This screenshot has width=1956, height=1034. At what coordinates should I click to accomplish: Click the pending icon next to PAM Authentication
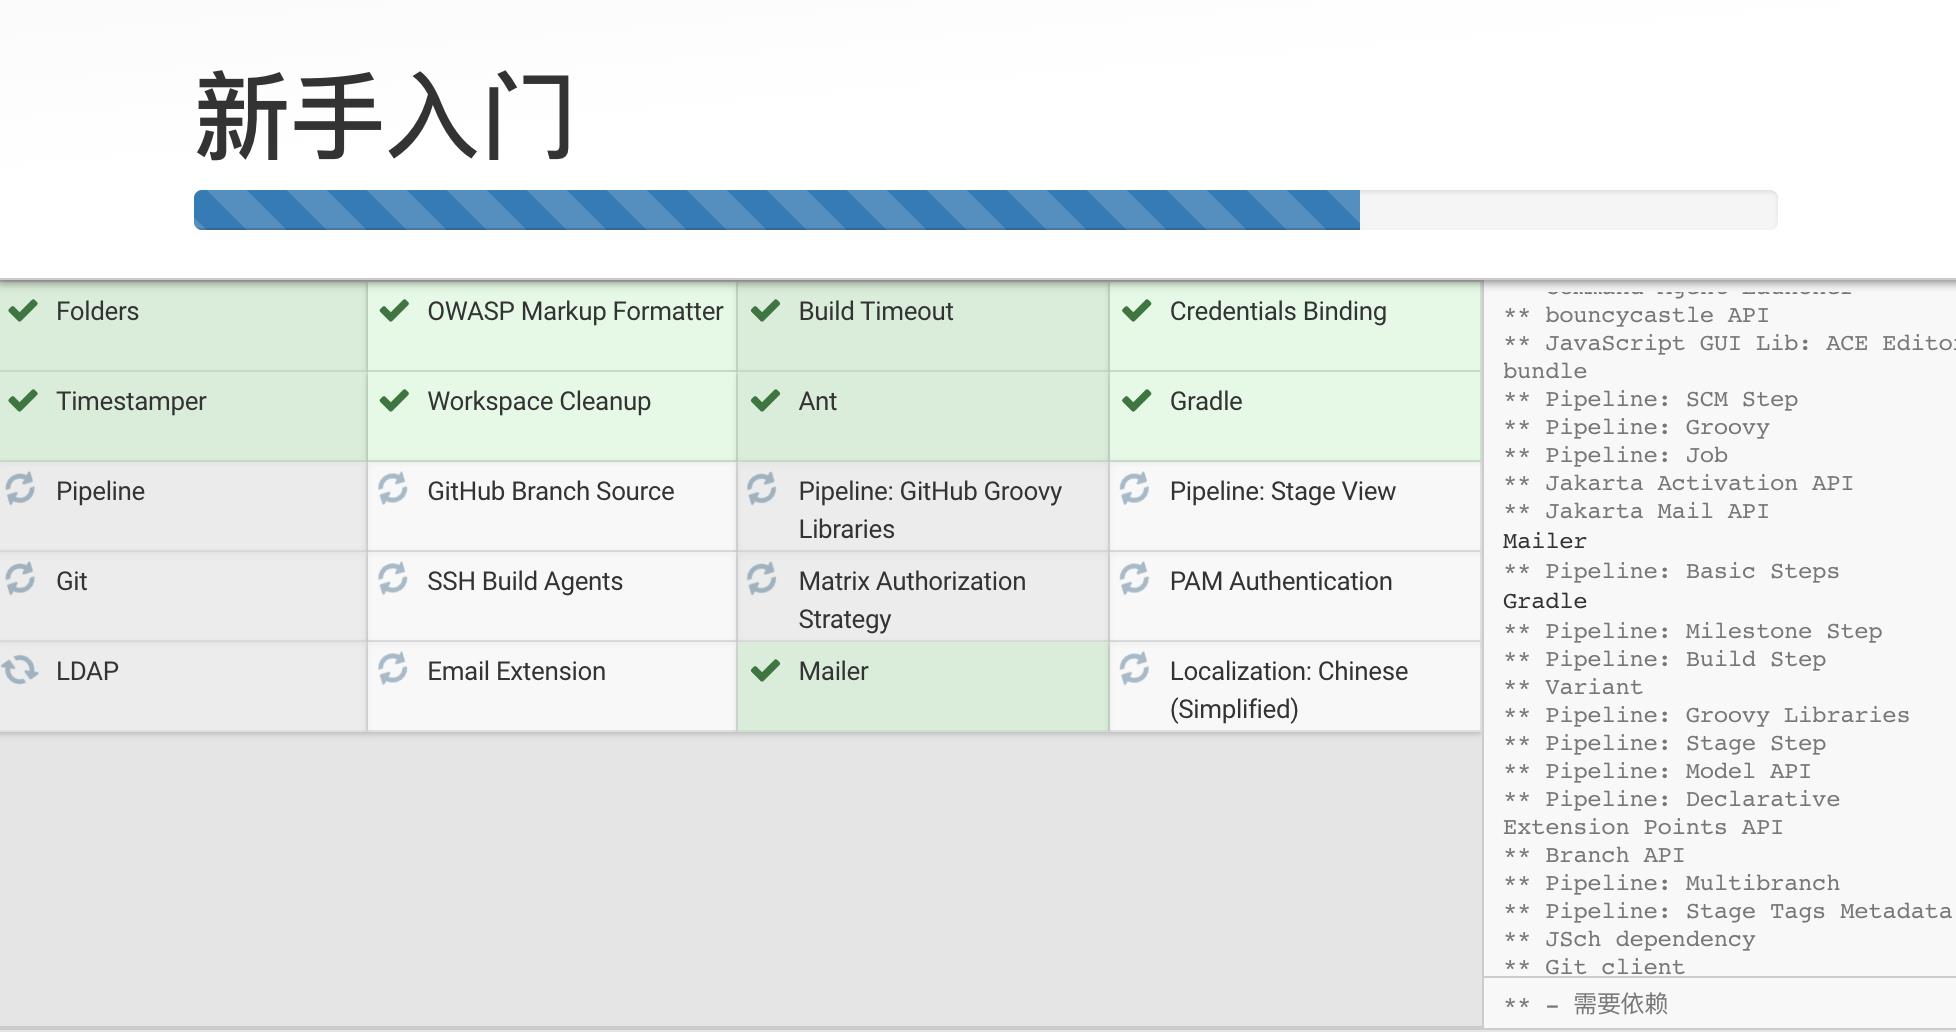(x=1134, y=578)
